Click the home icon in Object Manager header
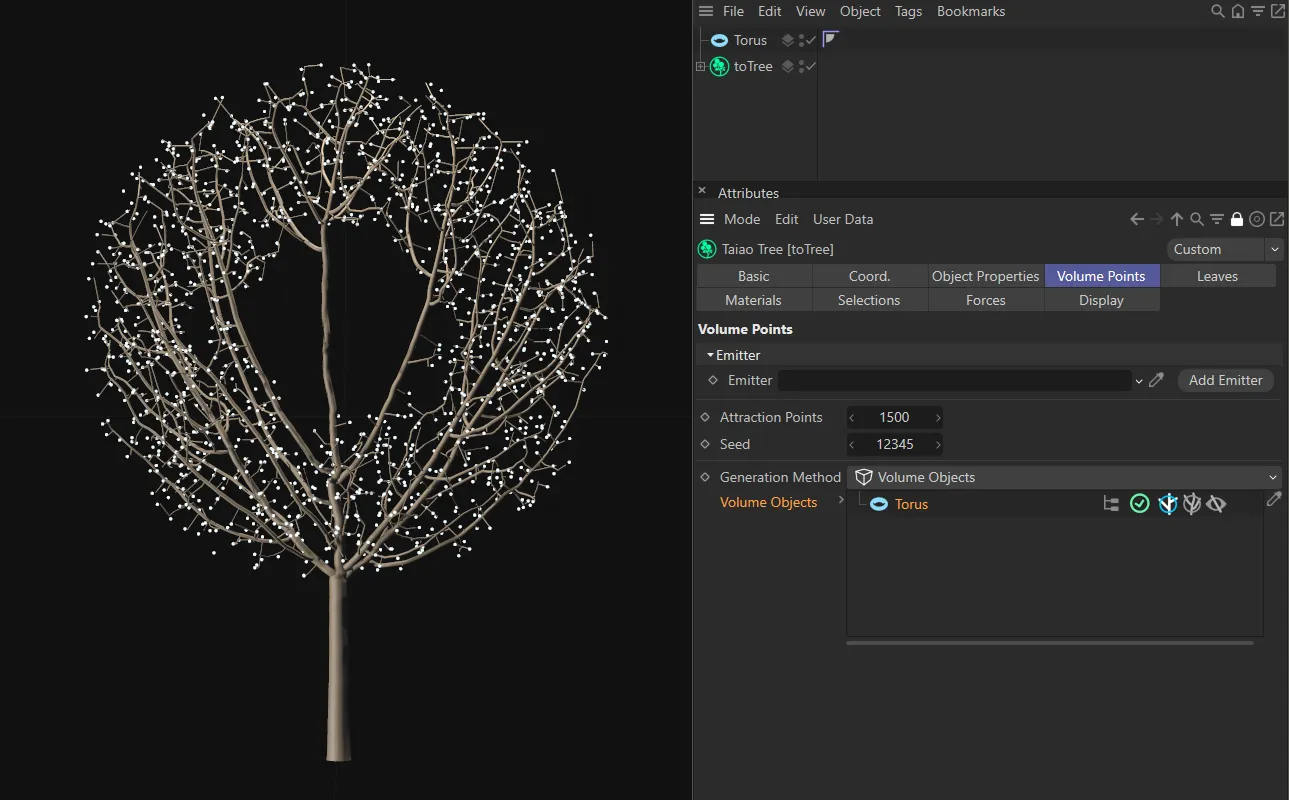Screen dimensions: 1289x800 tap(1237, 12)
